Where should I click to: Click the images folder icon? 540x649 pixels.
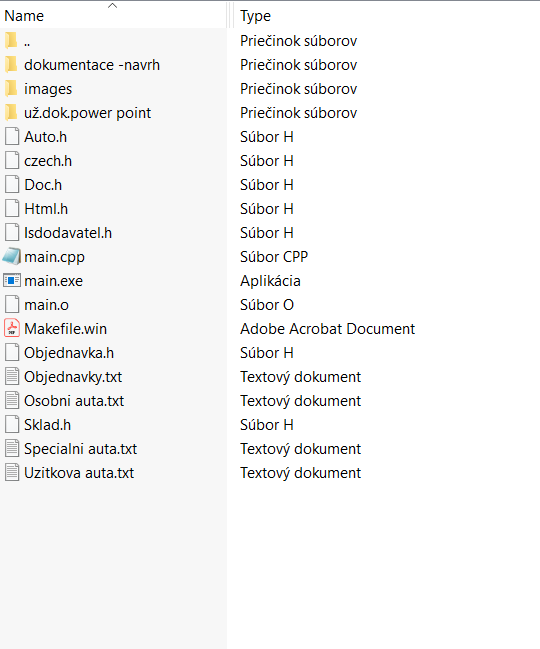12,89
